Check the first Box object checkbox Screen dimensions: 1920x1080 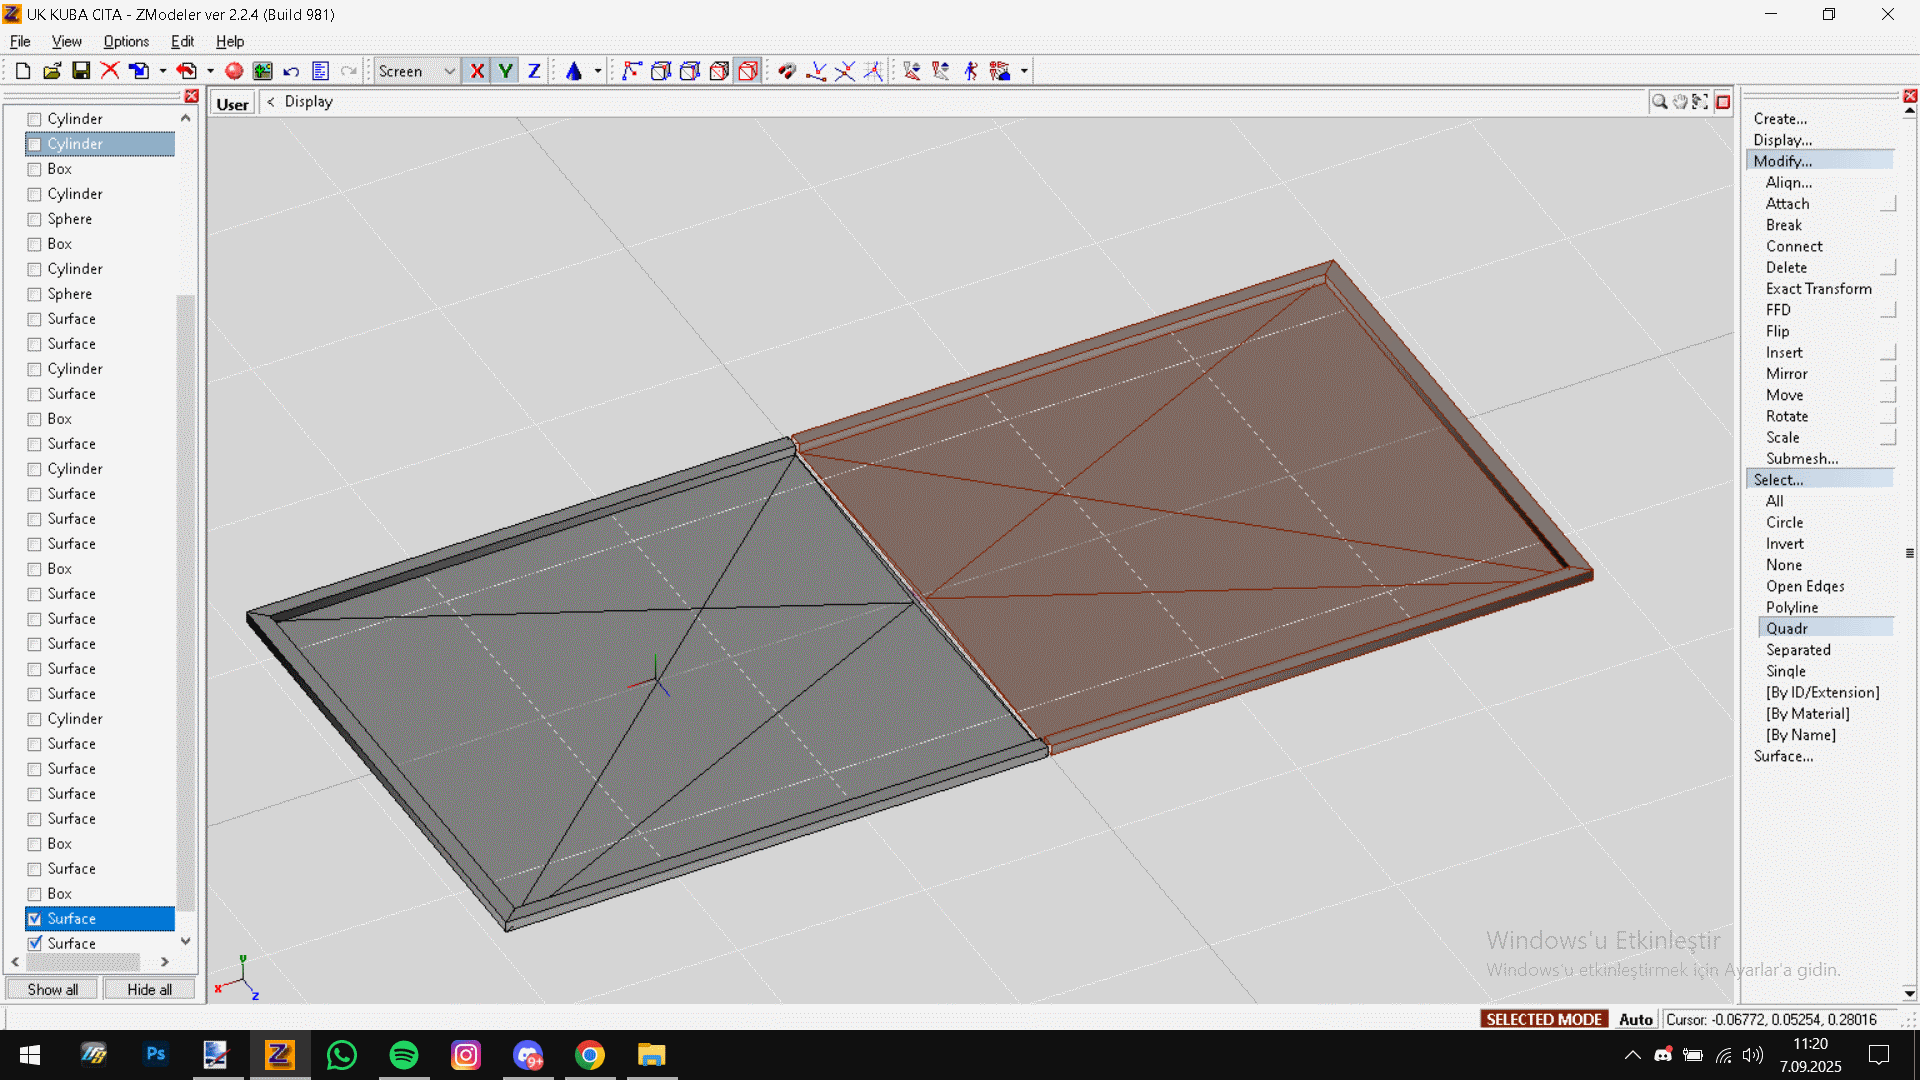point(35,169)
